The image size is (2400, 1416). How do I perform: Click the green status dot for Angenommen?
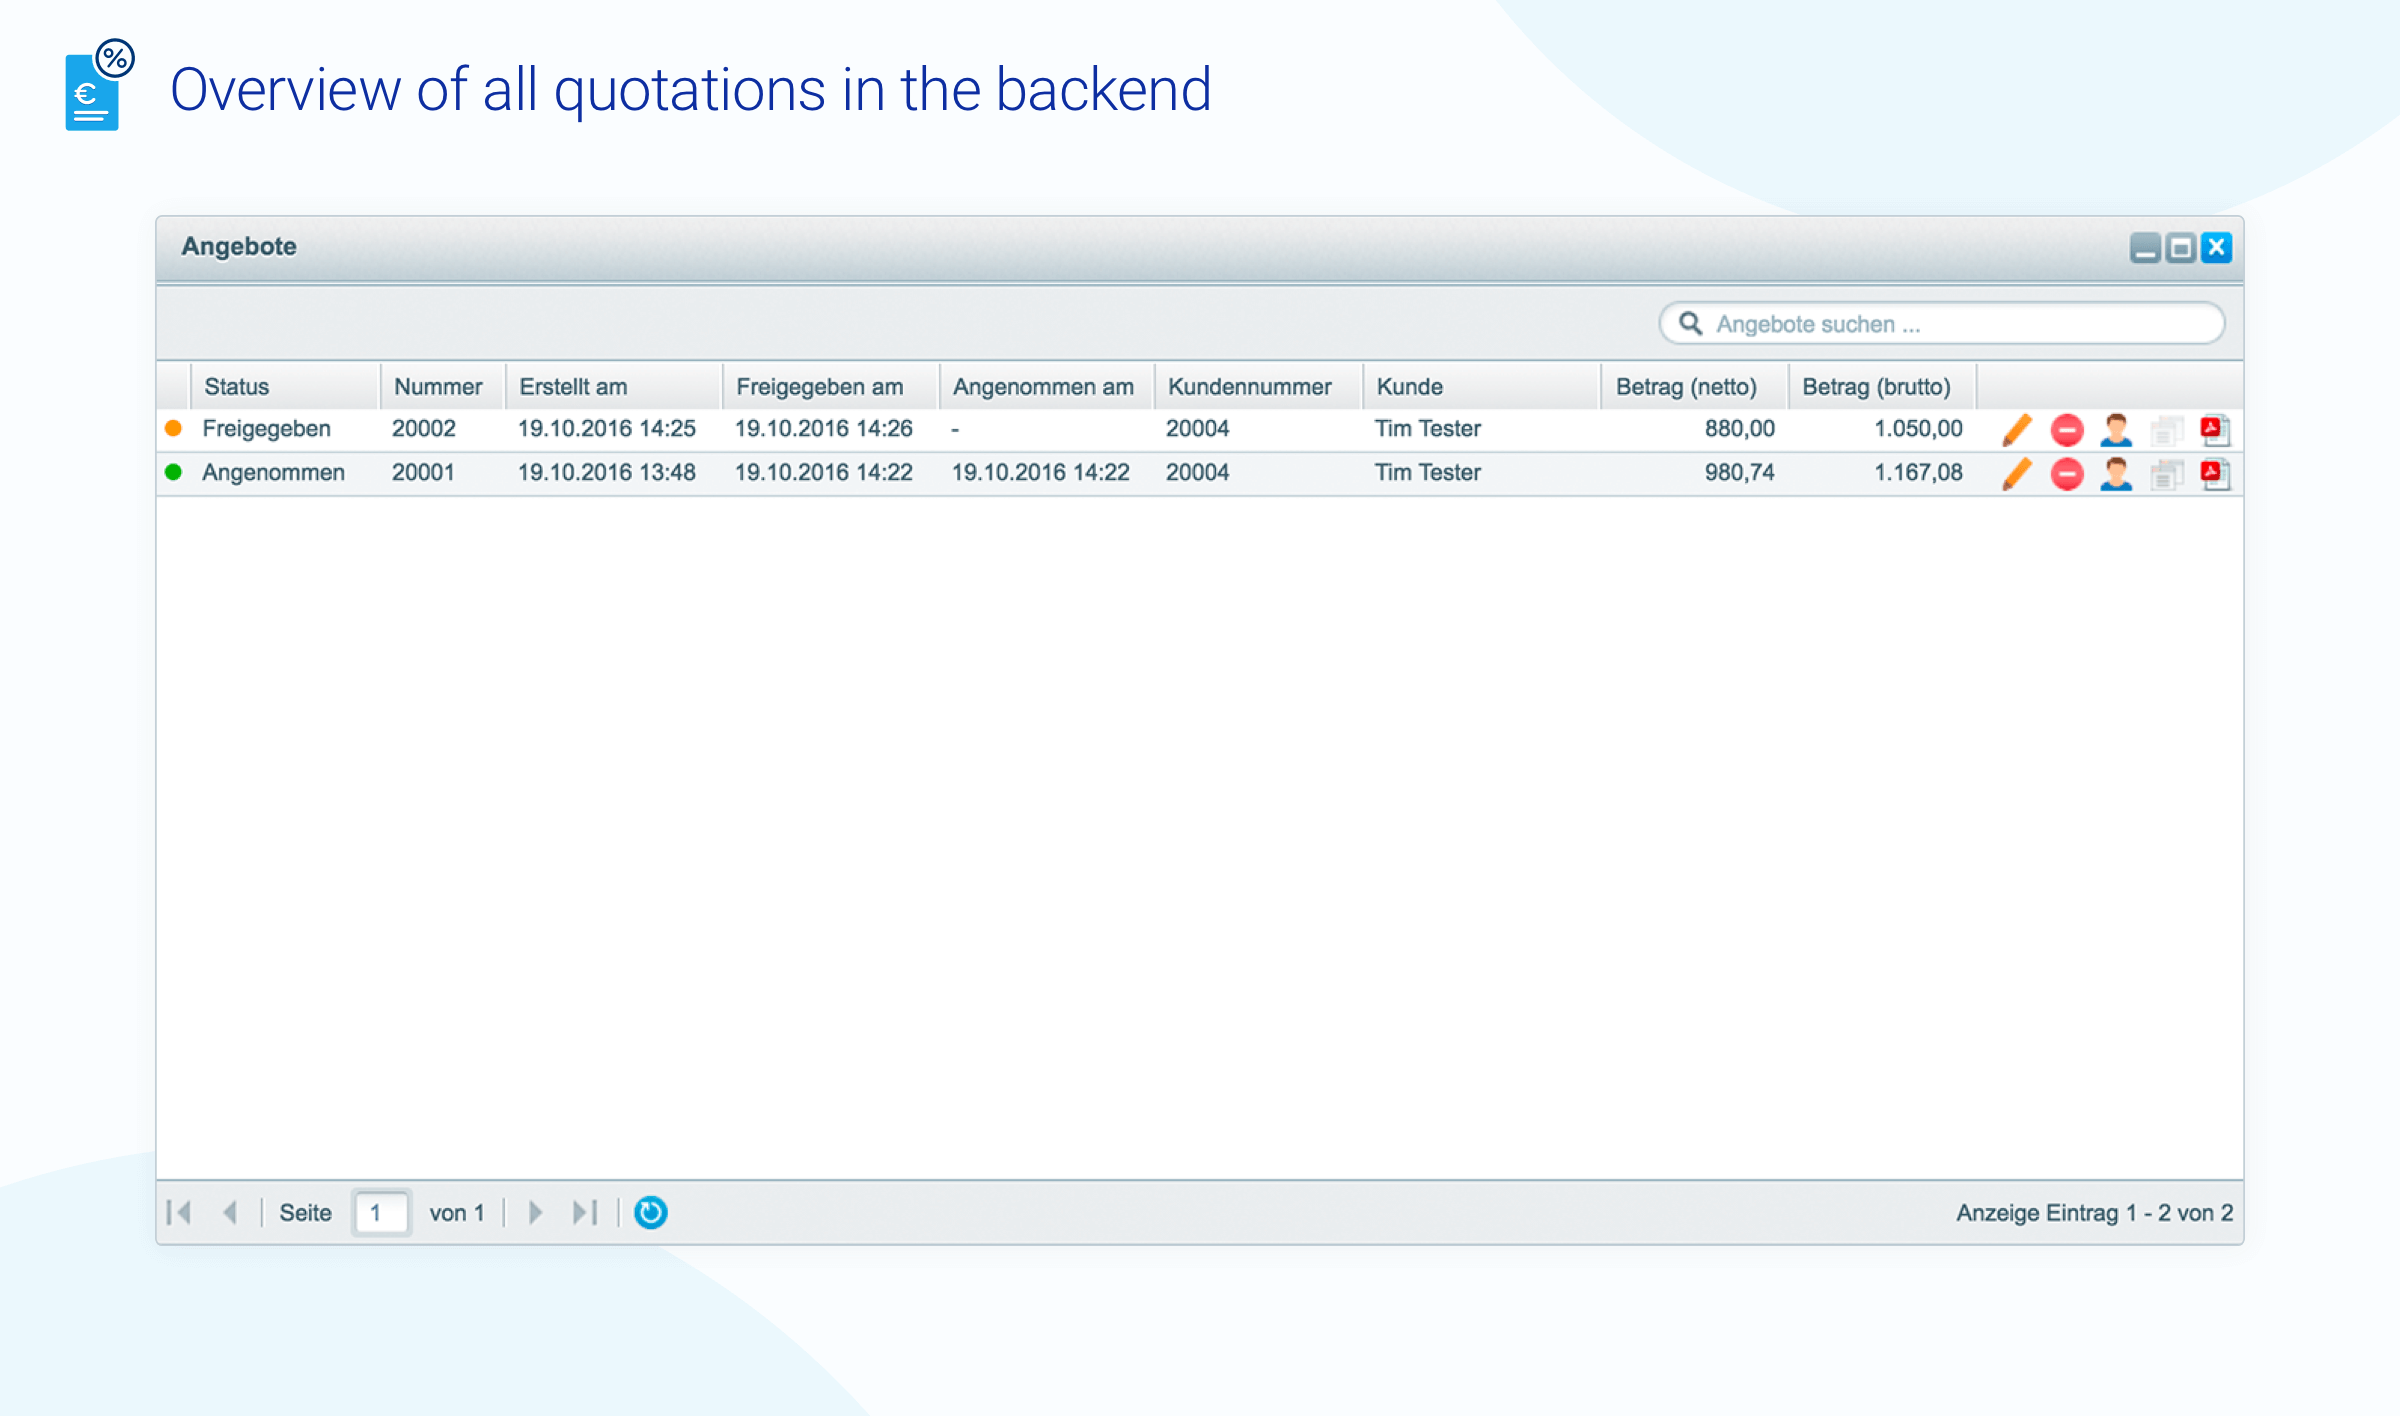[x=173, y=472]
